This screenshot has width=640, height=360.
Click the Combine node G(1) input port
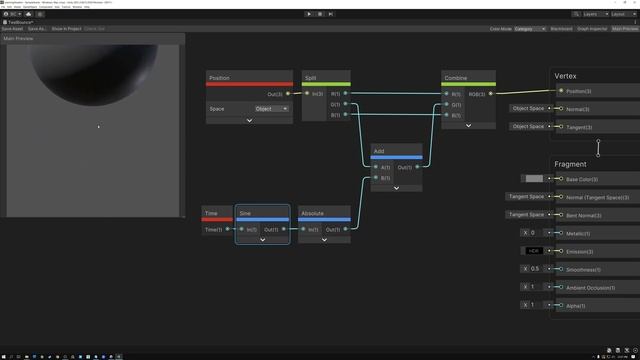[447, 104]
